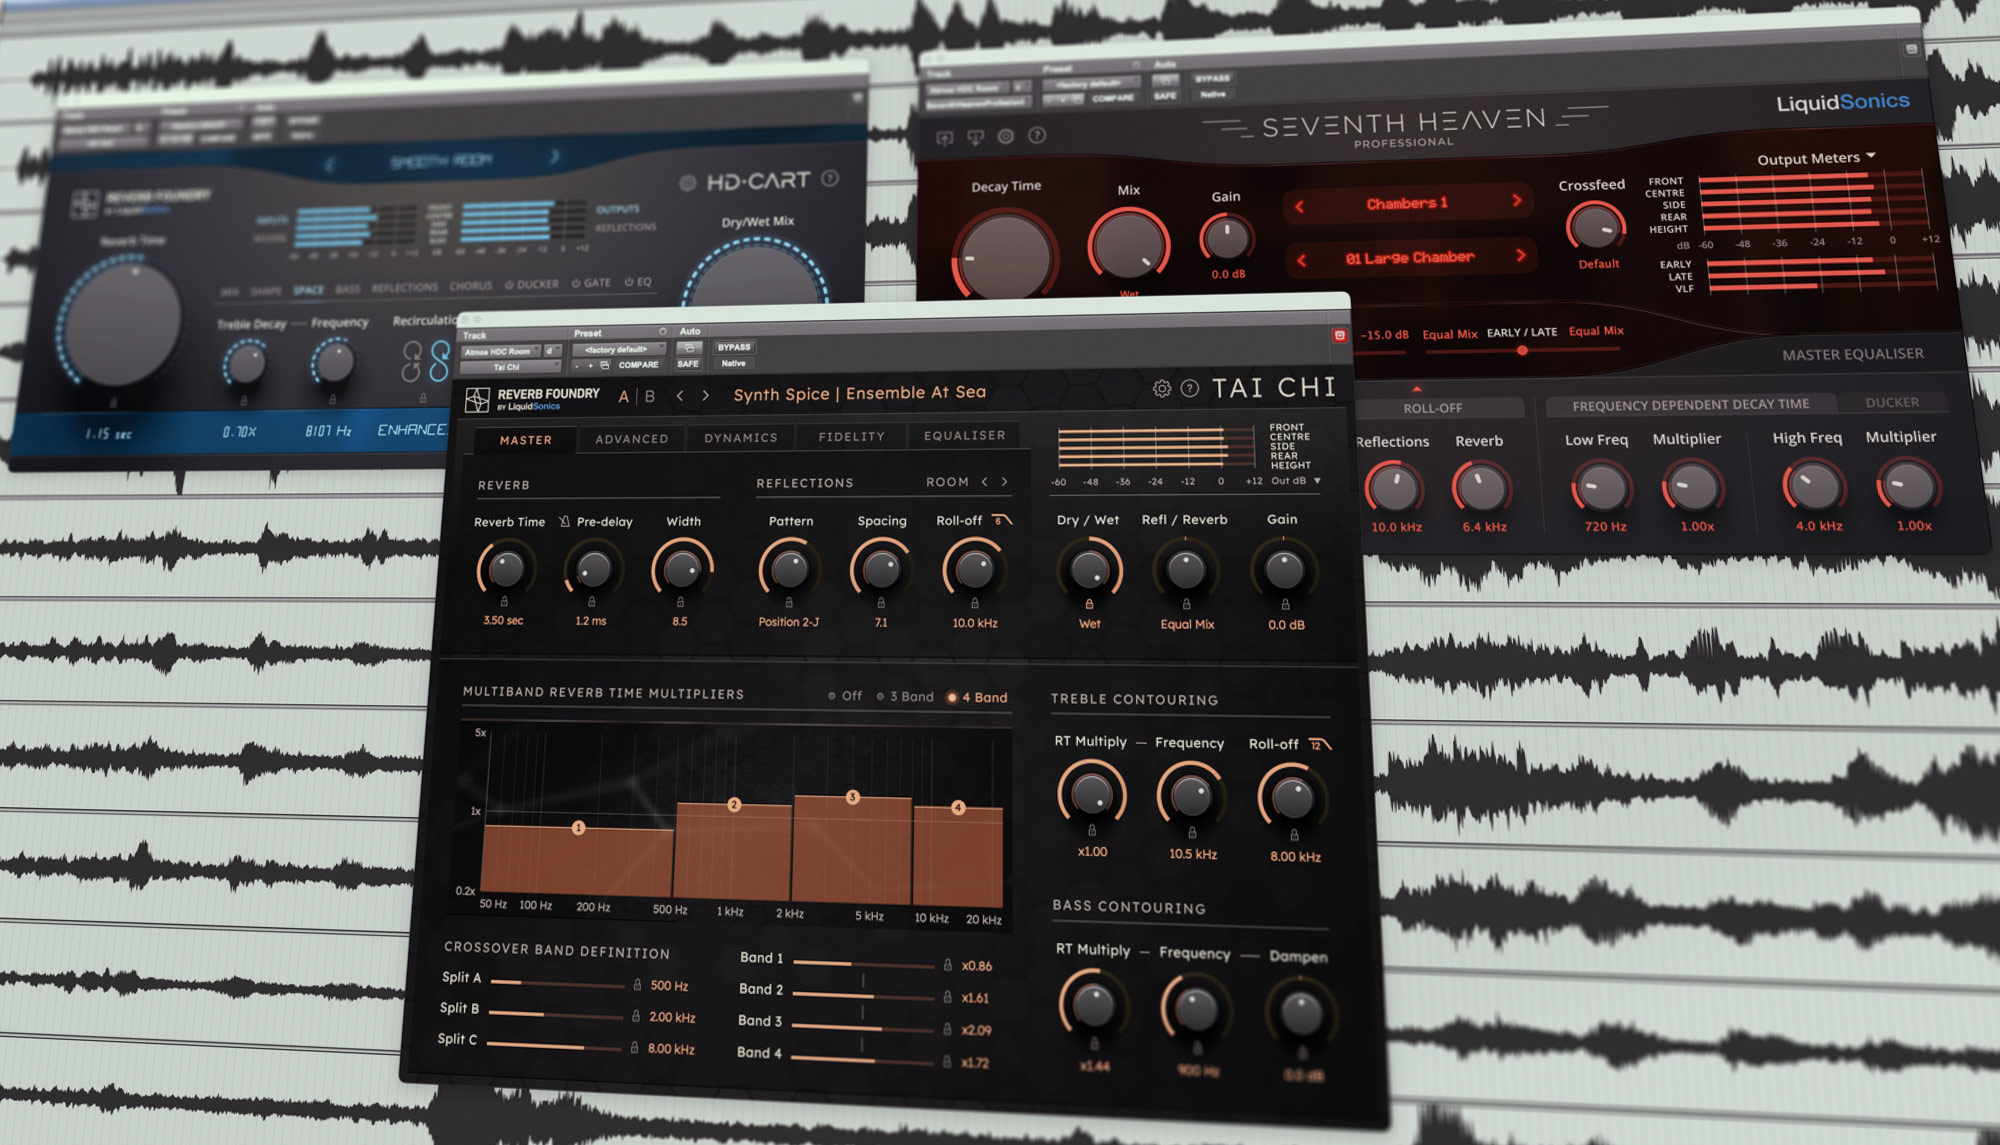Click the copy settings icon beside COMPARE in Tai Chi
This screenshot has width=2000, height=1145.
click(604, 365)
